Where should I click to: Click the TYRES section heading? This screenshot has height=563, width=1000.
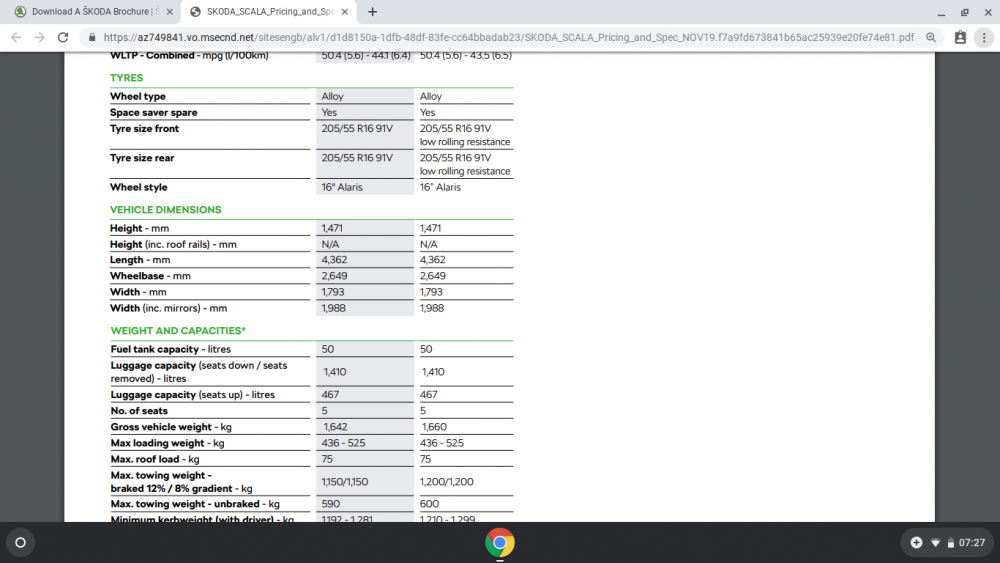point(126,78)
